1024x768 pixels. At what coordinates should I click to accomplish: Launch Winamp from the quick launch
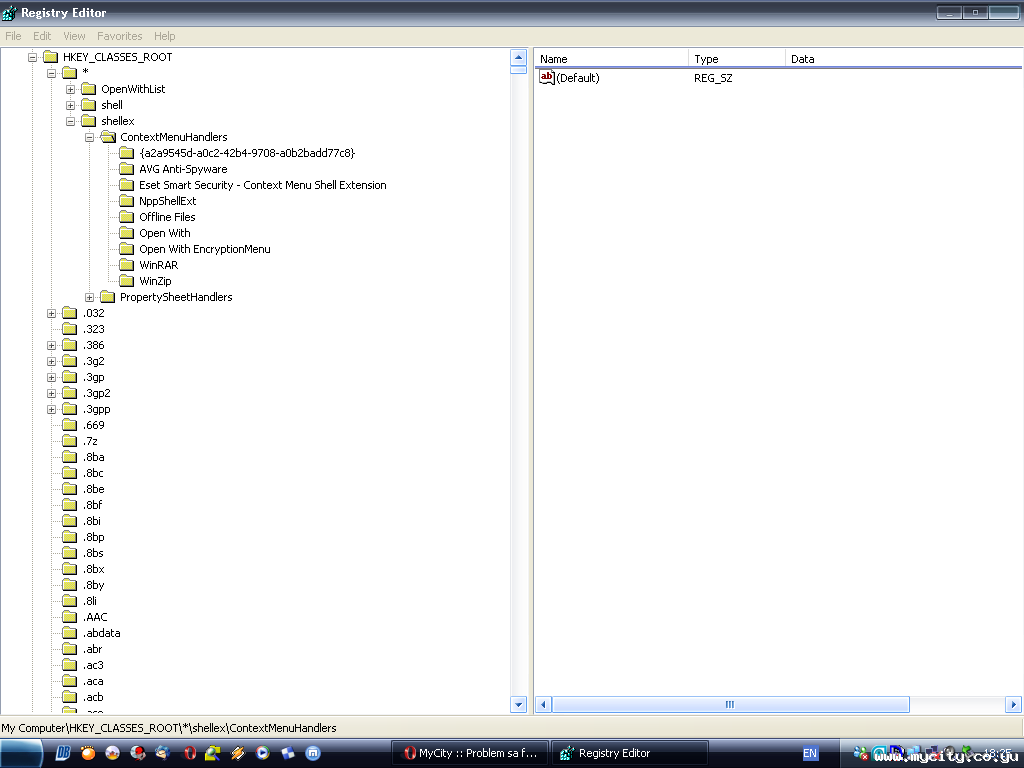pos(238,753)
